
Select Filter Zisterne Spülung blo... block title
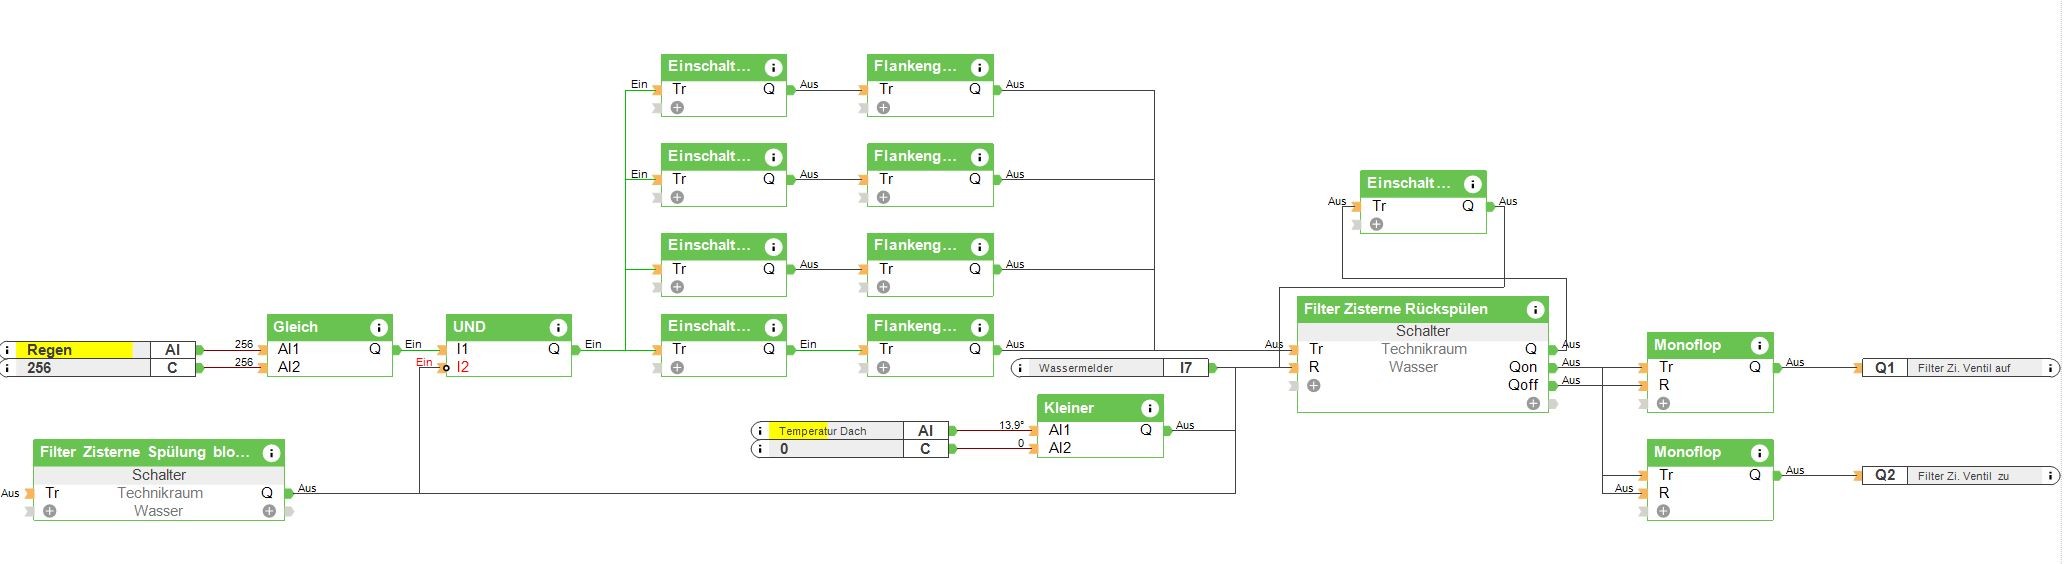(145, 452)
